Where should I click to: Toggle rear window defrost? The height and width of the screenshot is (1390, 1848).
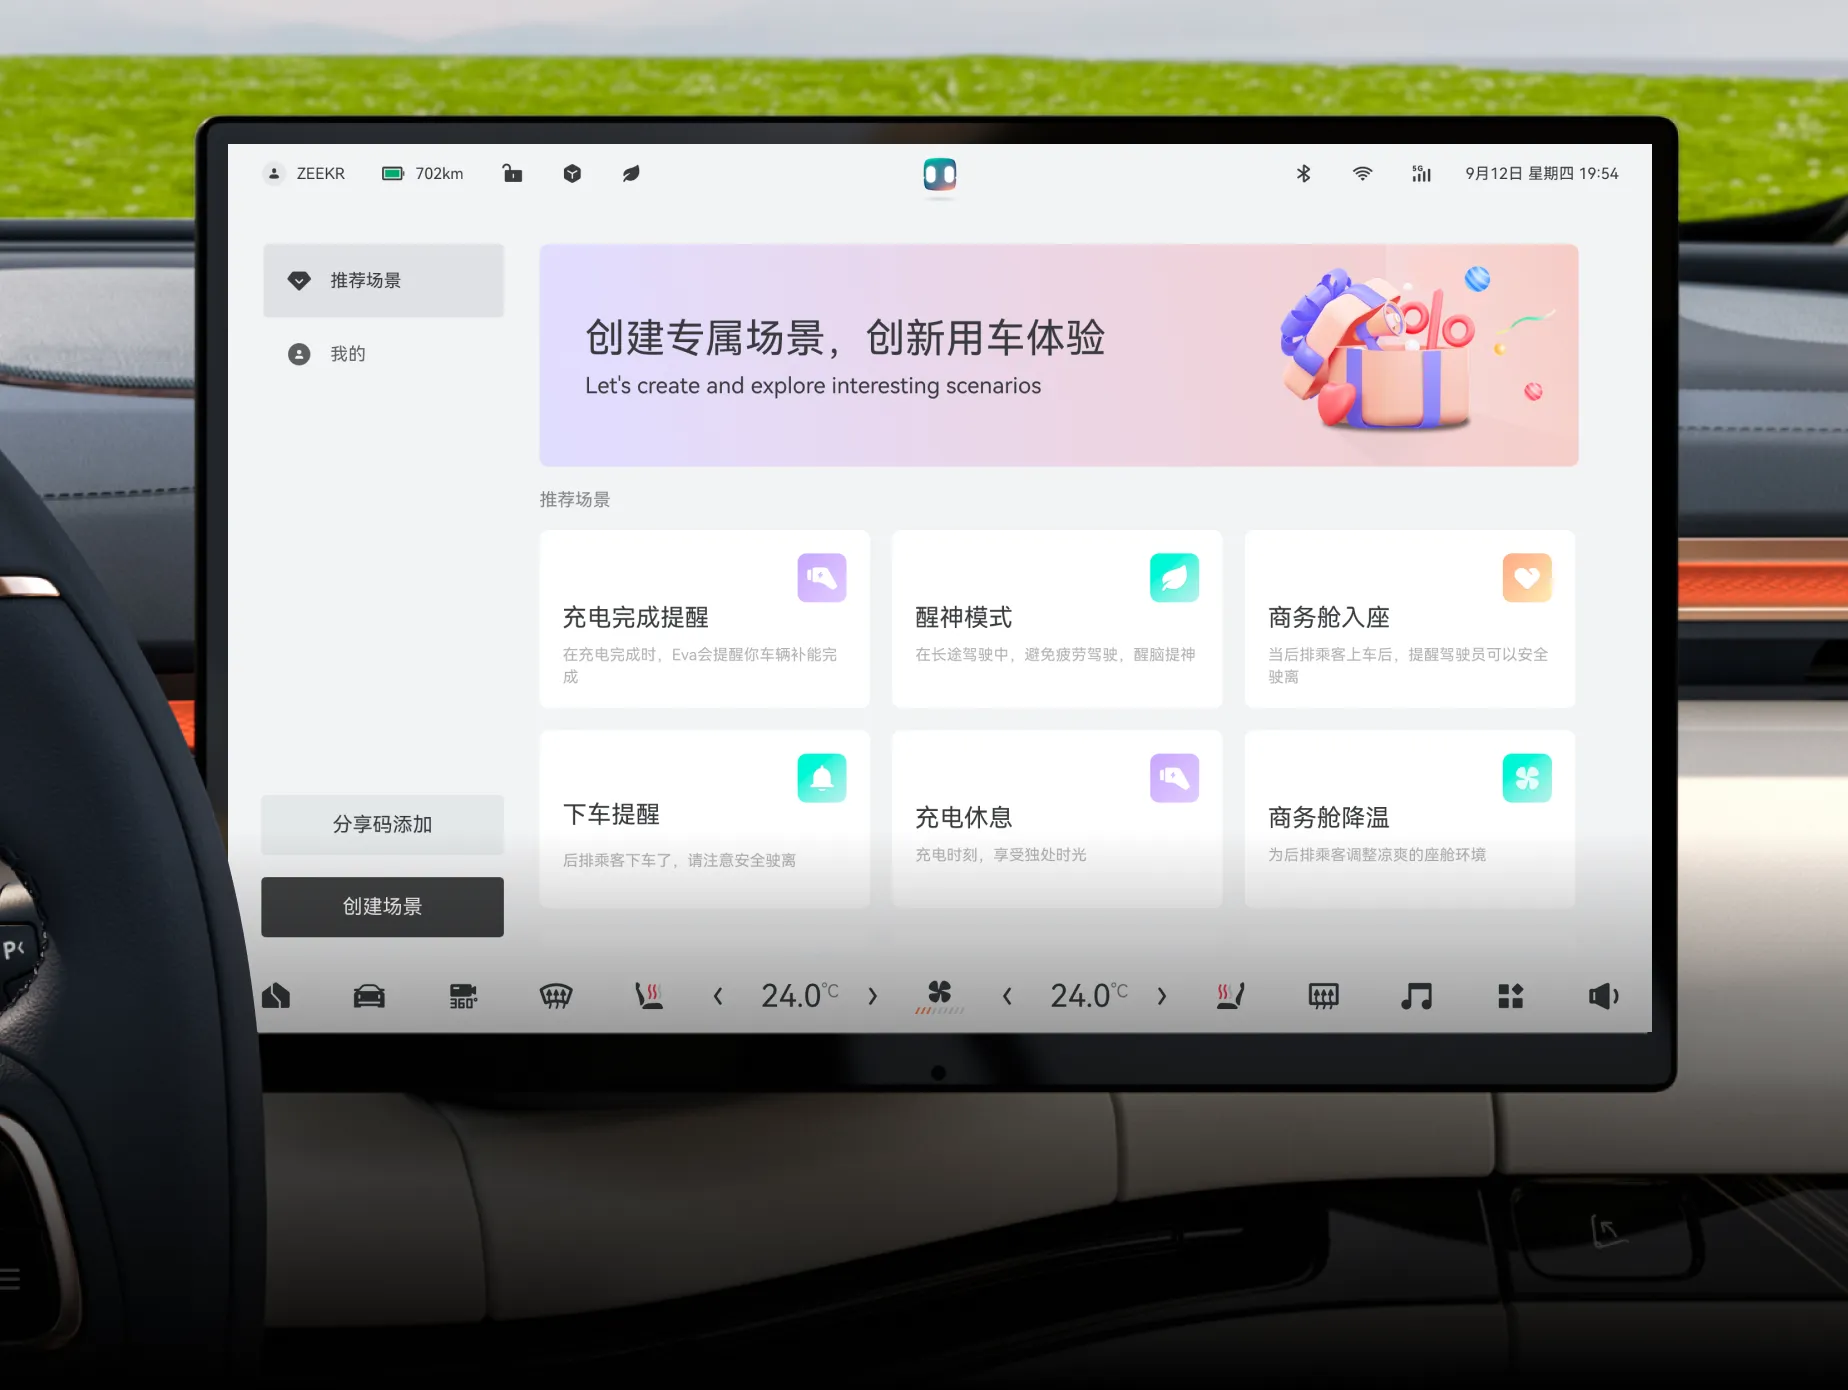click(1324, 996)
